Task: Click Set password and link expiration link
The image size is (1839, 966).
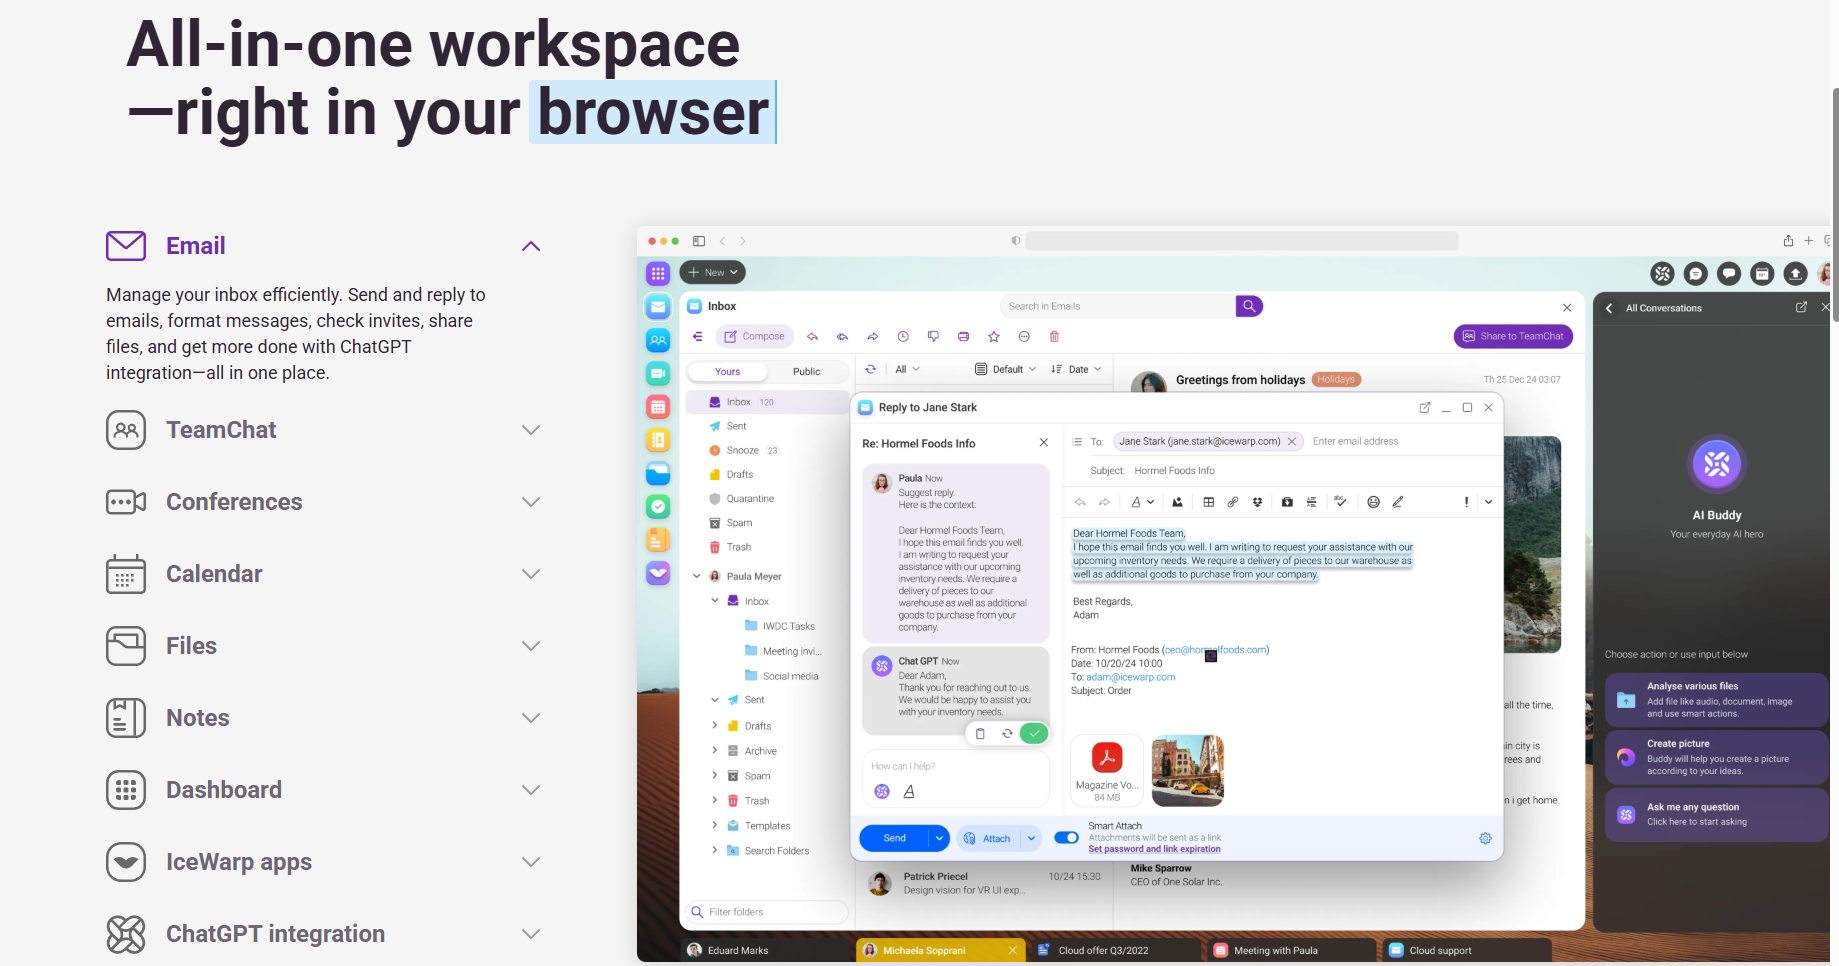Action: 1154,849
